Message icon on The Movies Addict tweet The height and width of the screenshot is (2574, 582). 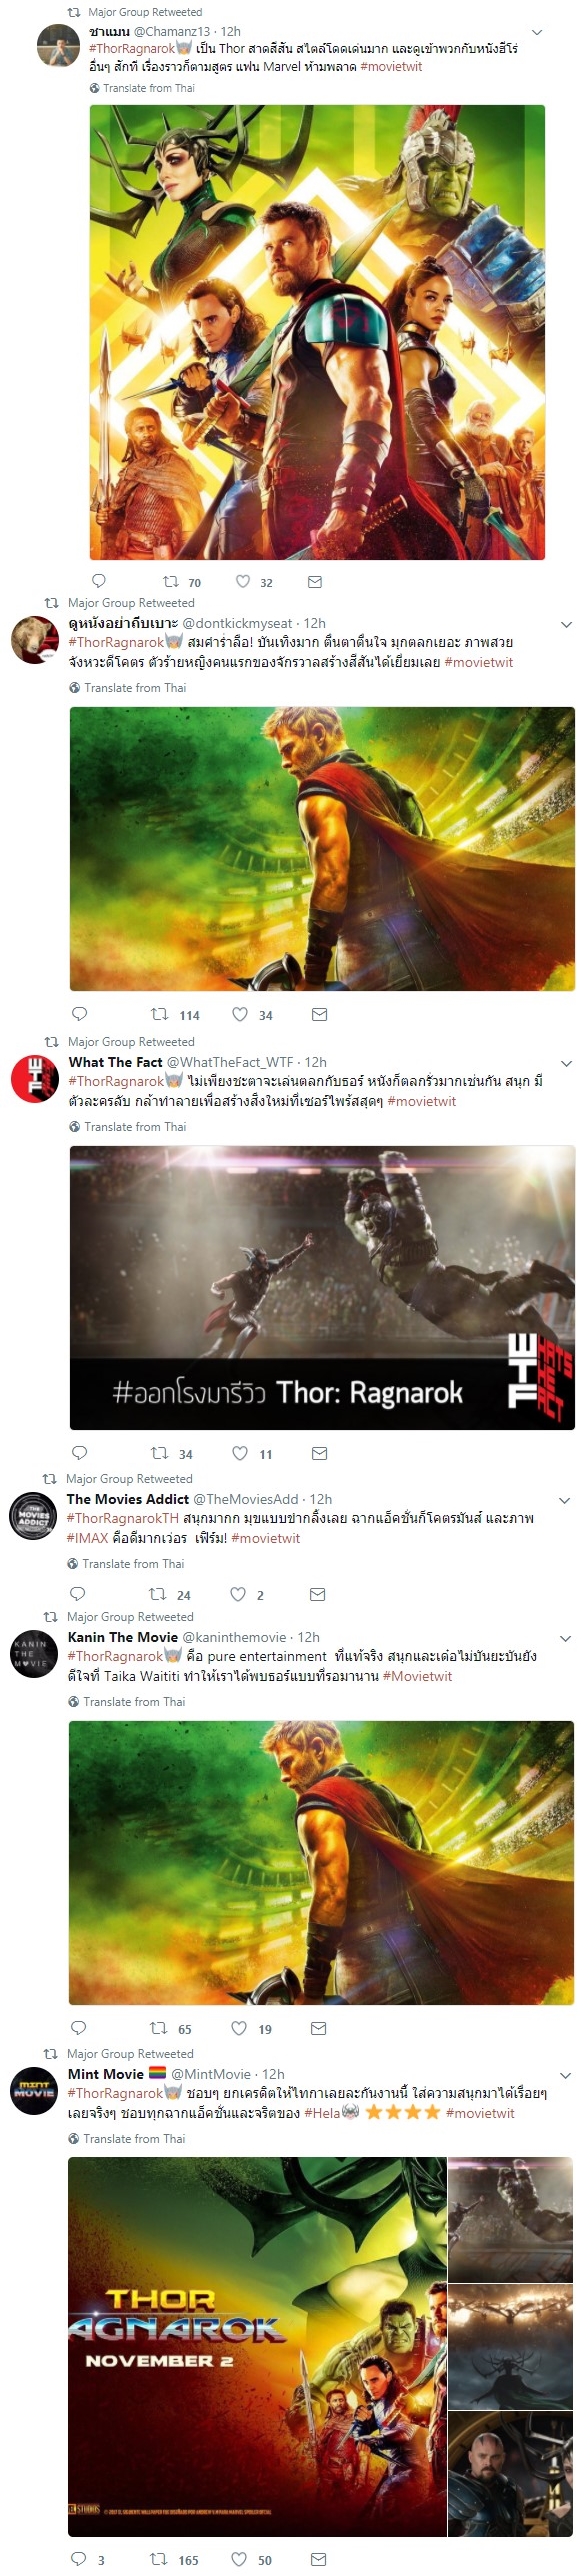(x=317, y=1593)
